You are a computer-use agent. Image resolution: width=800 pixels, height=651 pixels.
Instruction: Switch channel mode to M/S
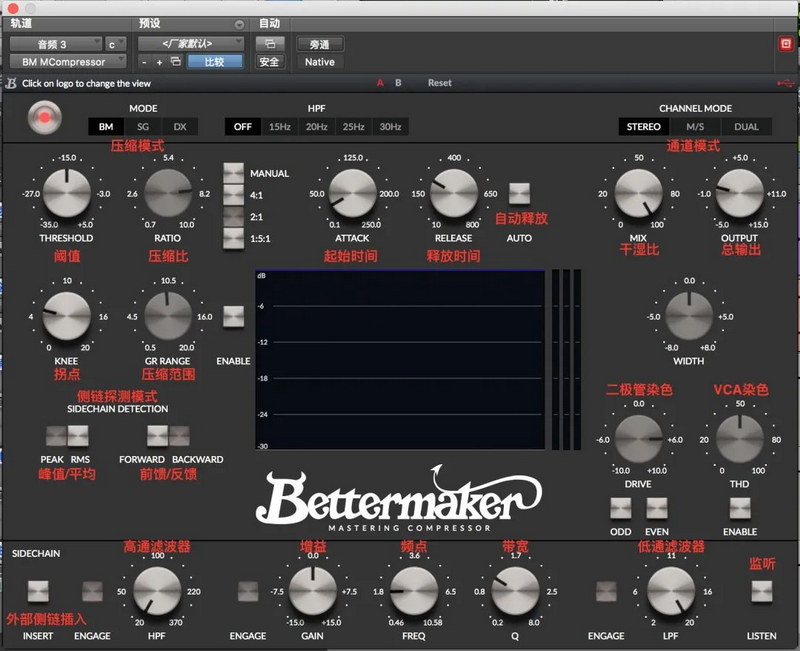pyautogui.click(x=695, y=127)
